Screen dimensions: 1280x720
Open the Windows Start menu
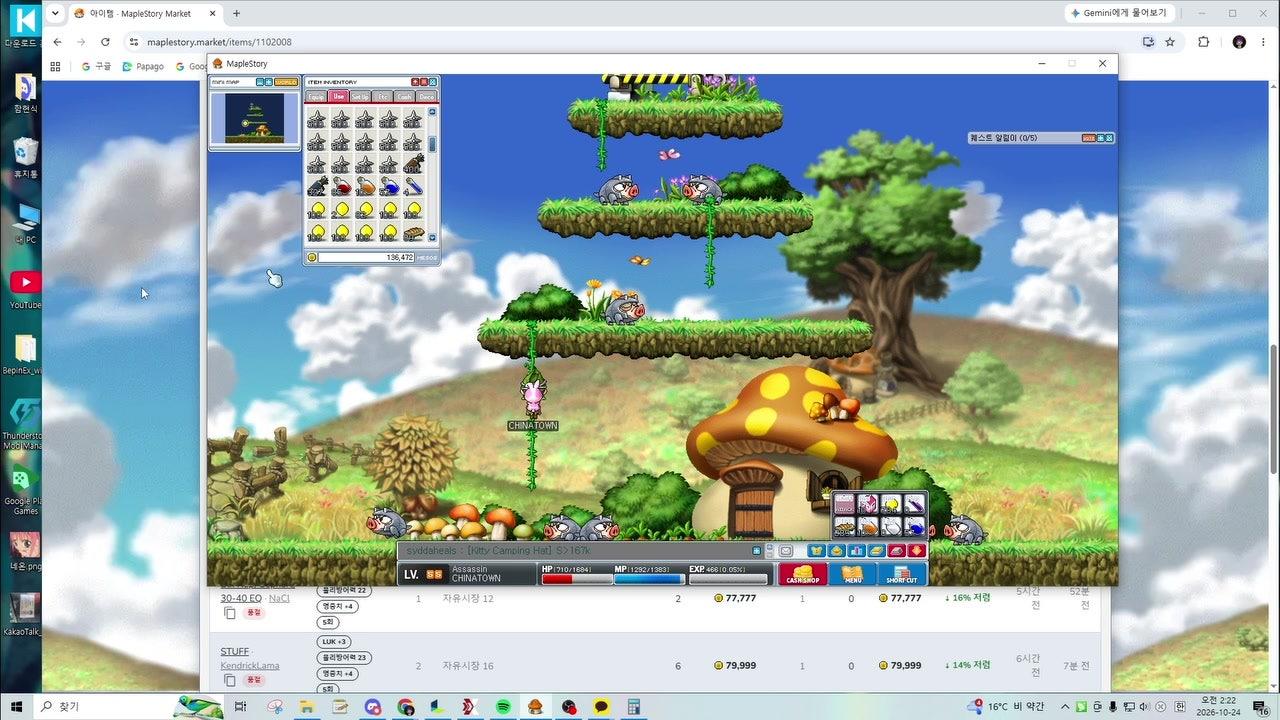18,707
